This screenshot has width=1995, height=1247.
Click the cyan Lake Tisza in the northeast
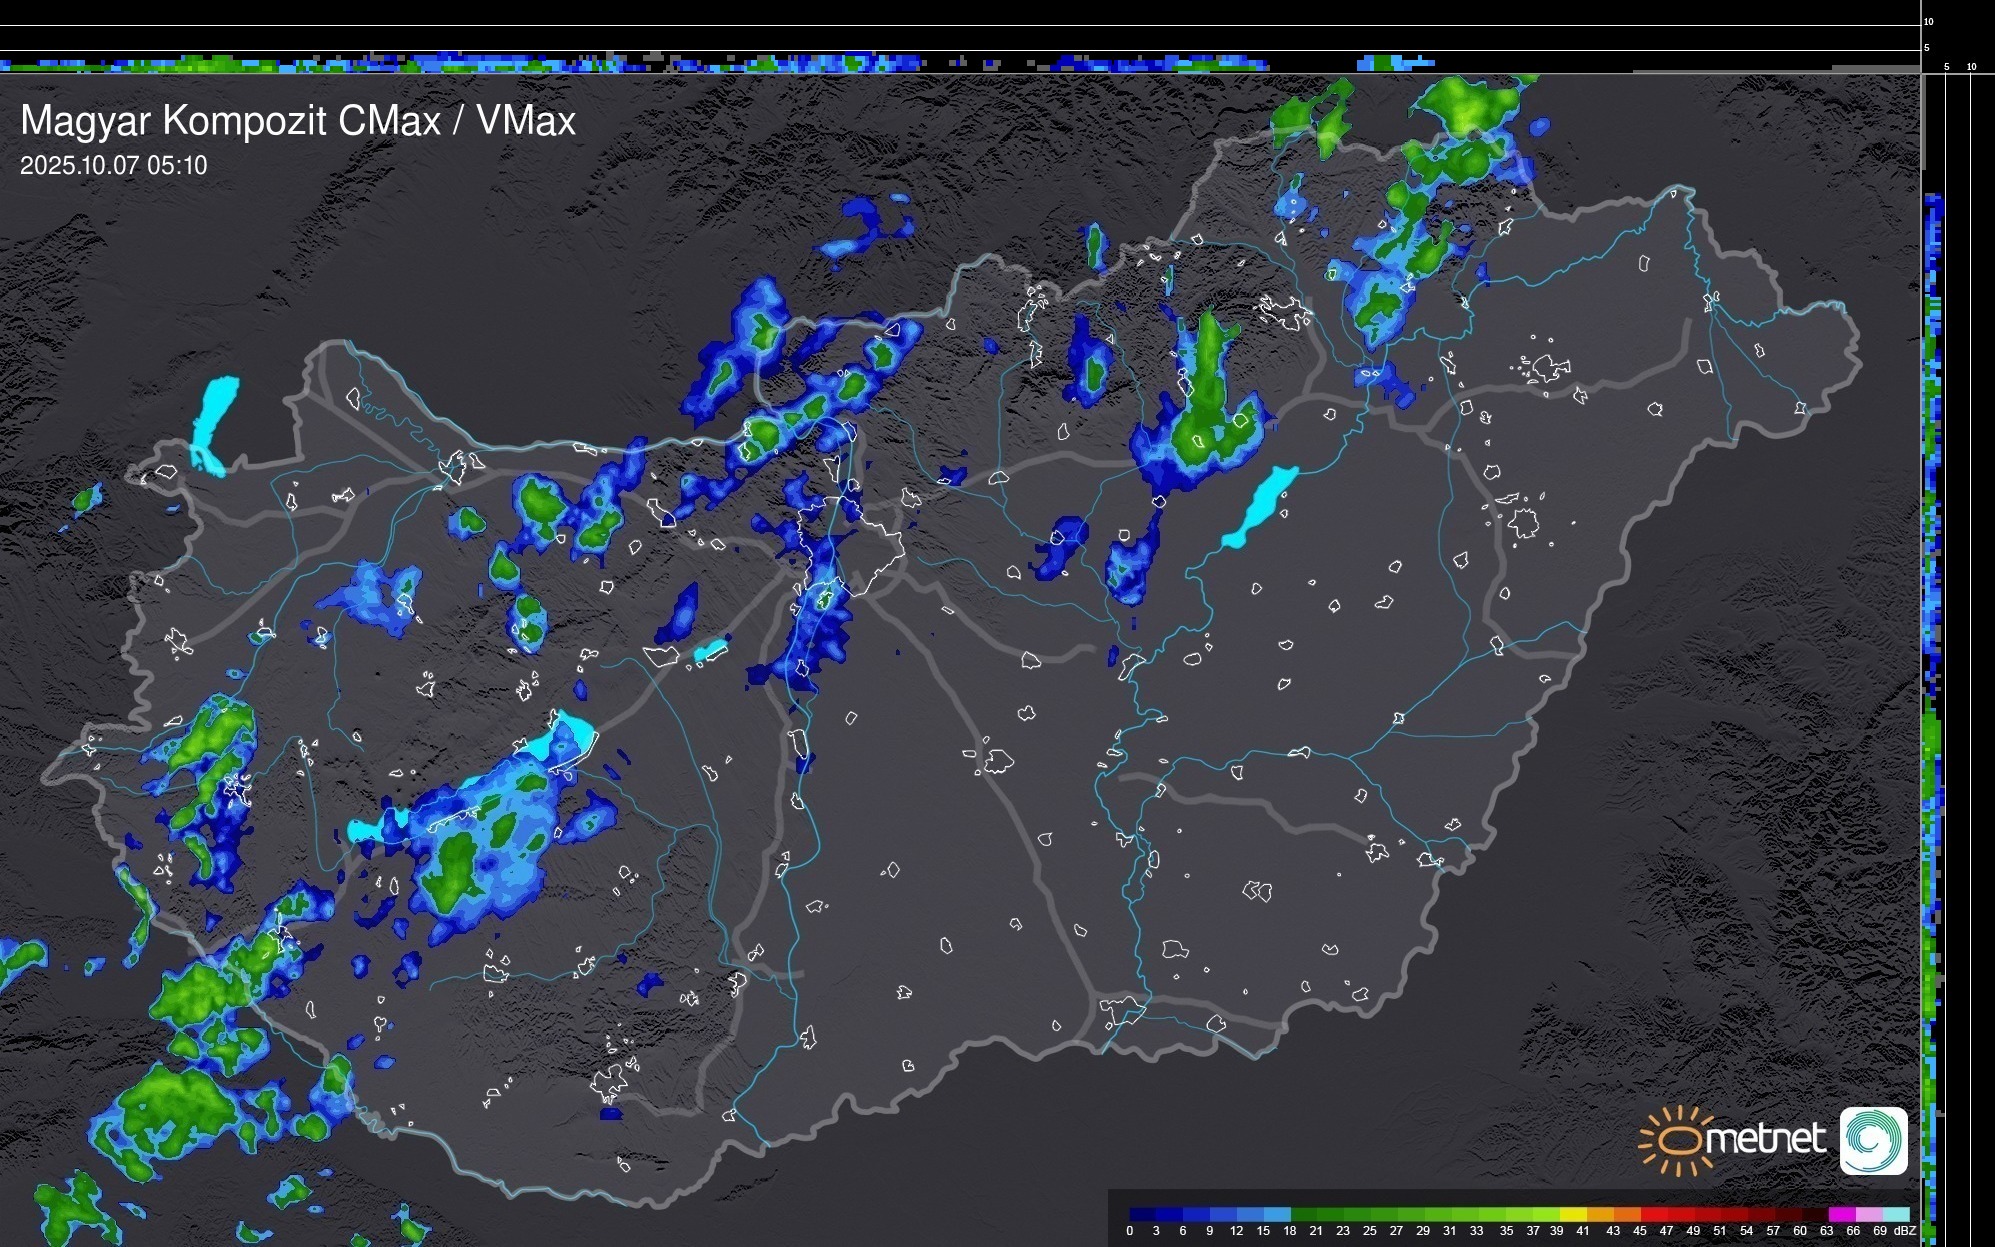point(1260,505)
